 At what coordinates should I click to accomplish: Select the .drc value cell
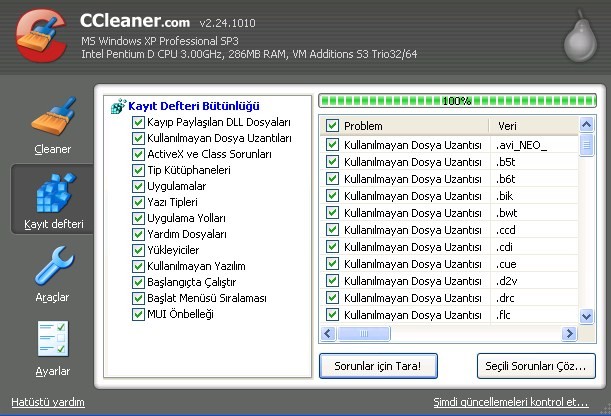(x=505, y=298)
